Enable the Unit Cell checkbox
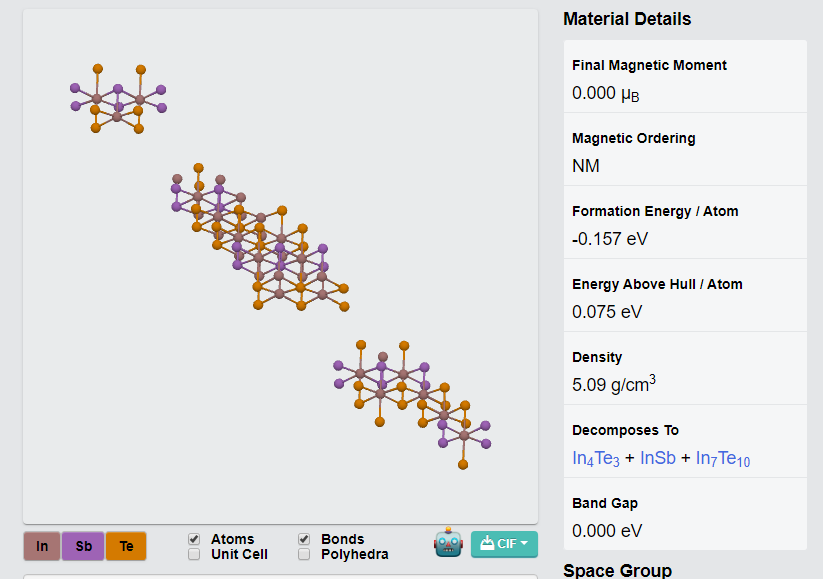This screenshot has height=579, width=823. point(194,554)
